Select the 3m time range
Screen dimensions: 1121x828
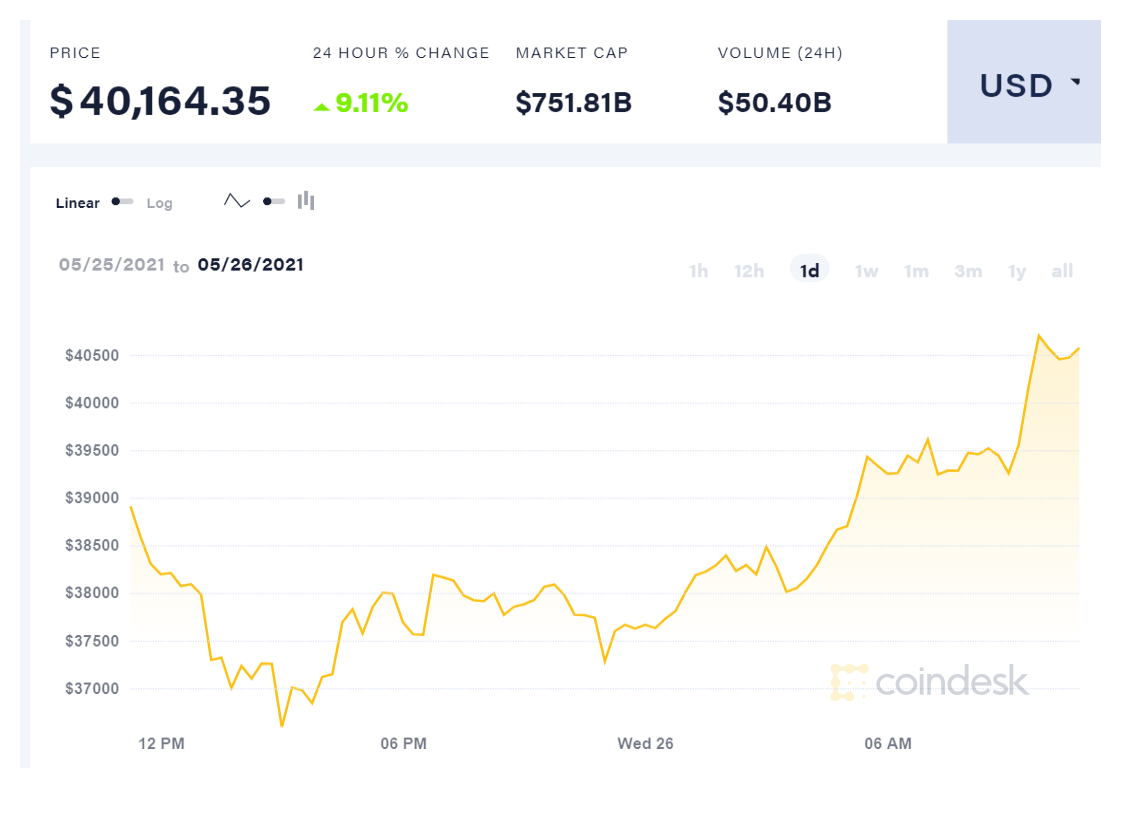point(967,271)
